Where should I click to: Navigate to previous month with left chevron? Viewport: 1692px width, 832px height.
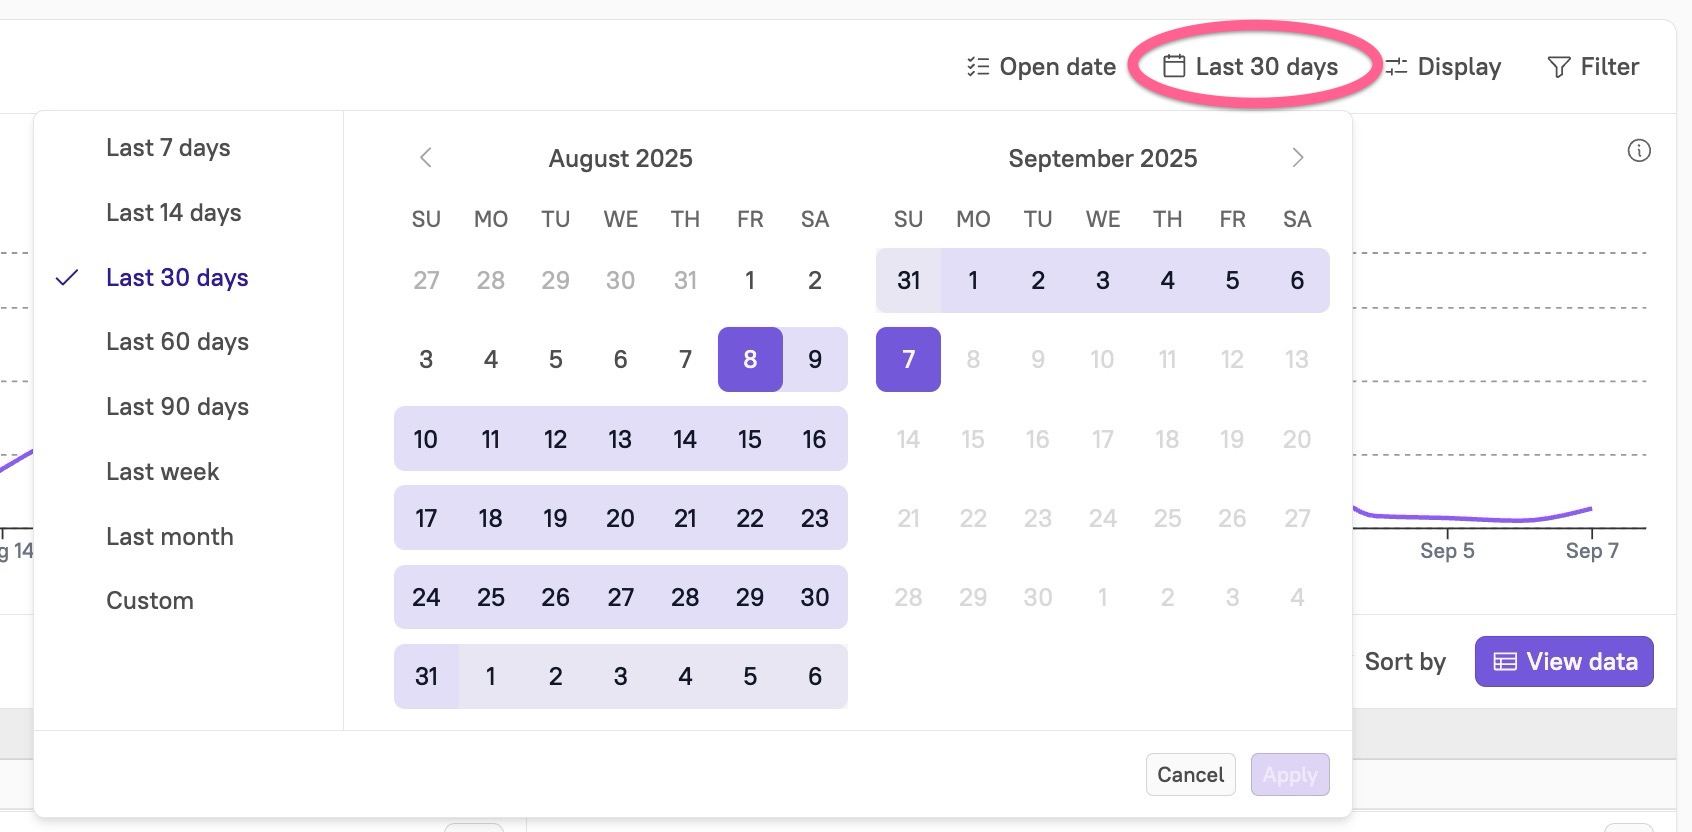tap(426, 157)
